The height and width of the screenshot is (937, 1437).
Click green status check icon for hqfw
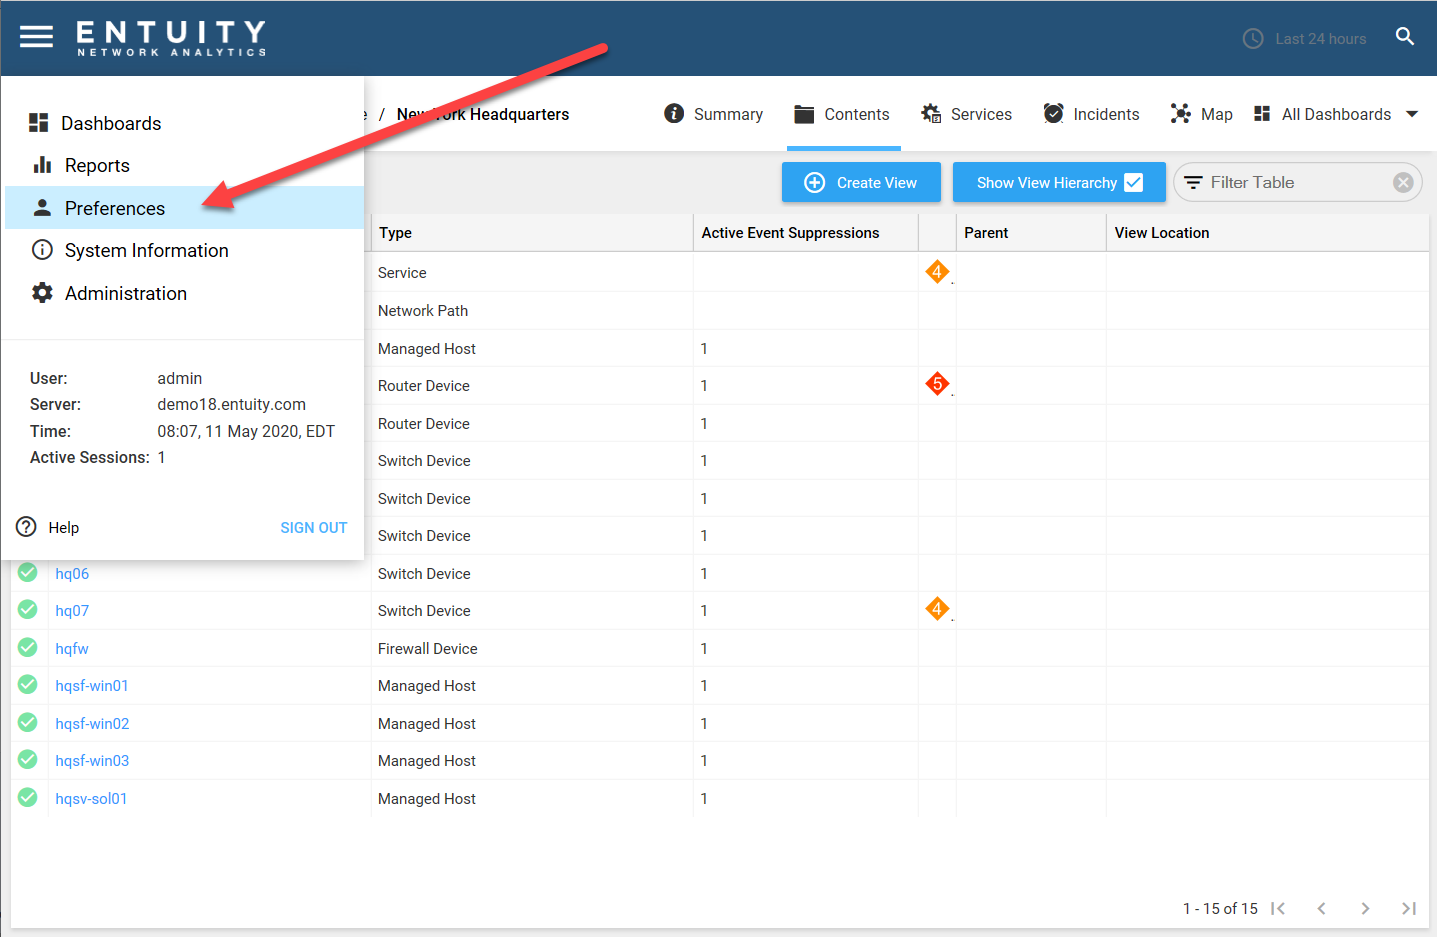pyautogui.click(x=28, y=647)
